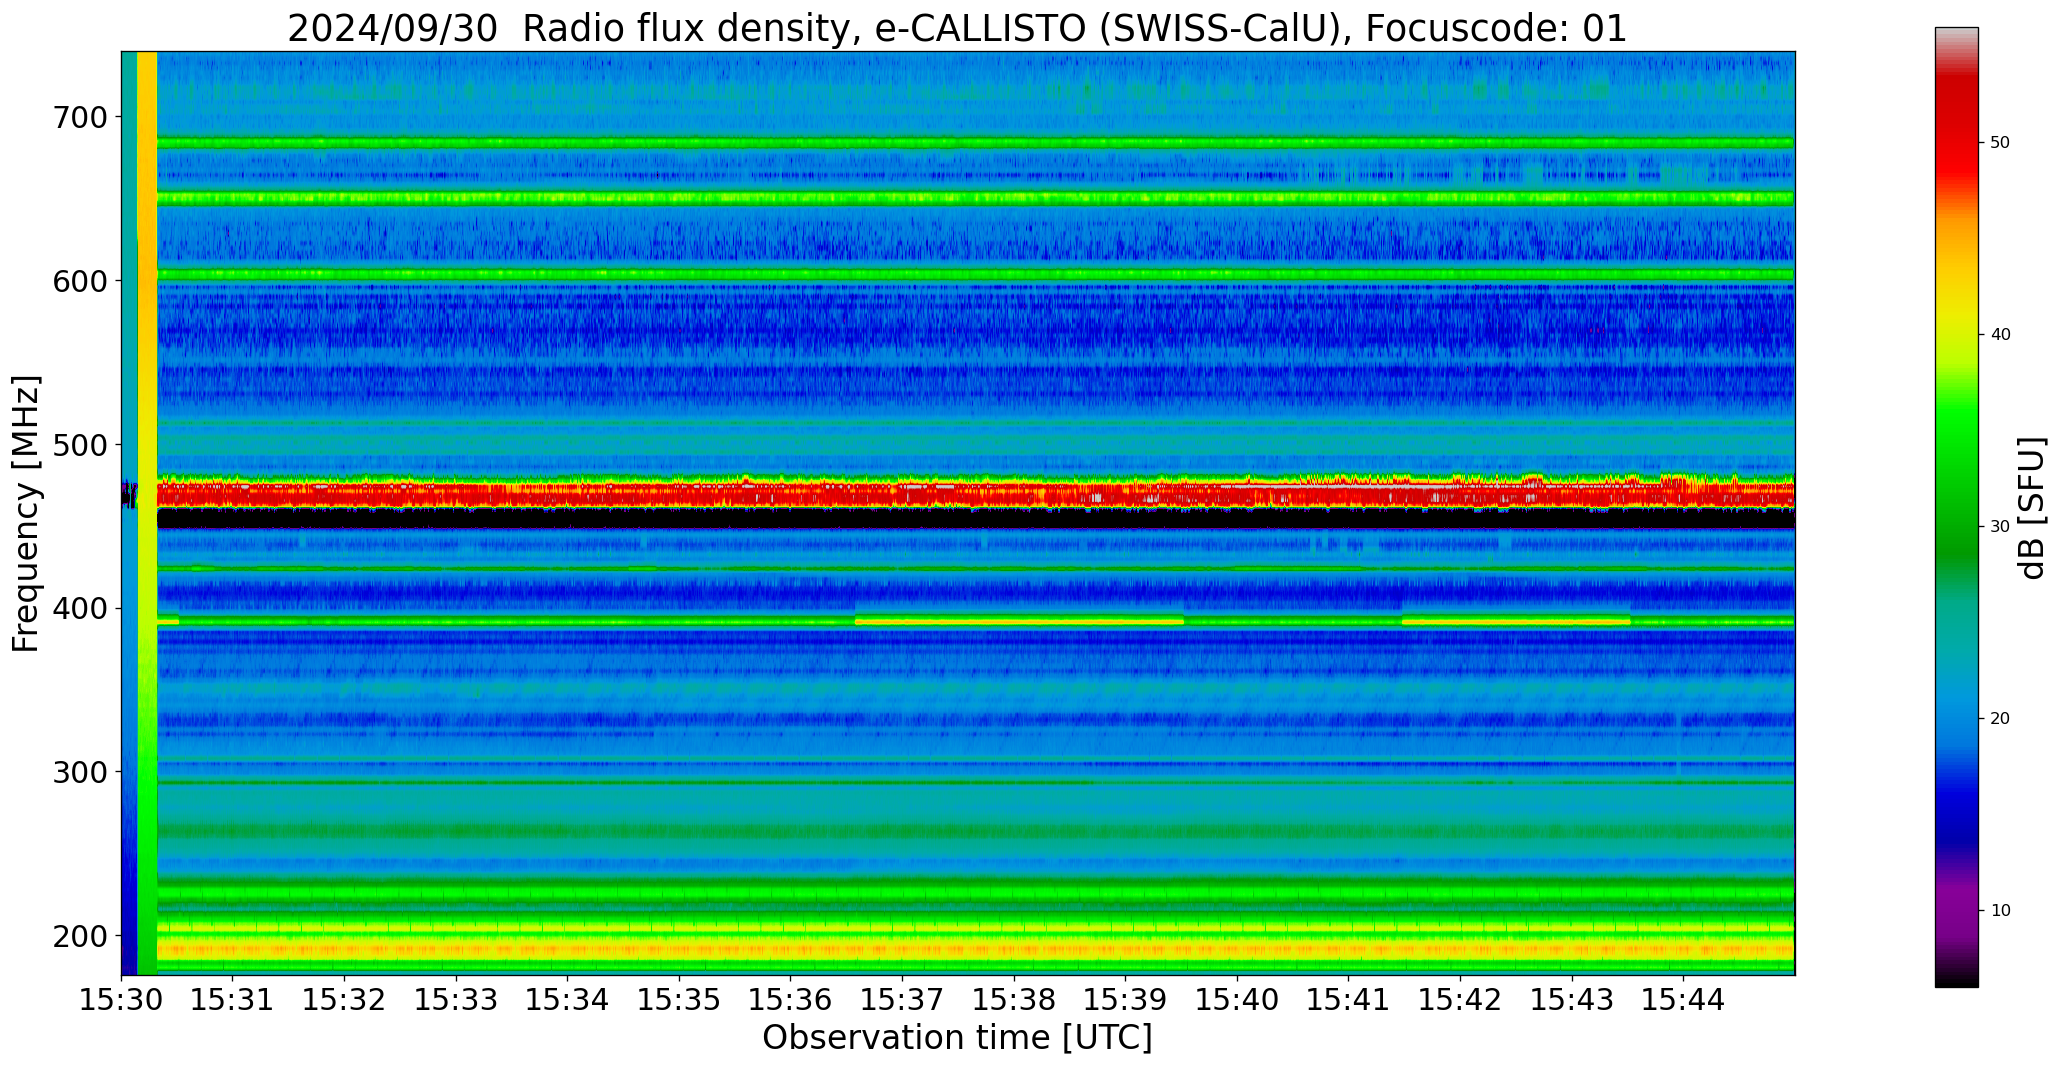Click the 15:34 time tick label

click(568, 999)
